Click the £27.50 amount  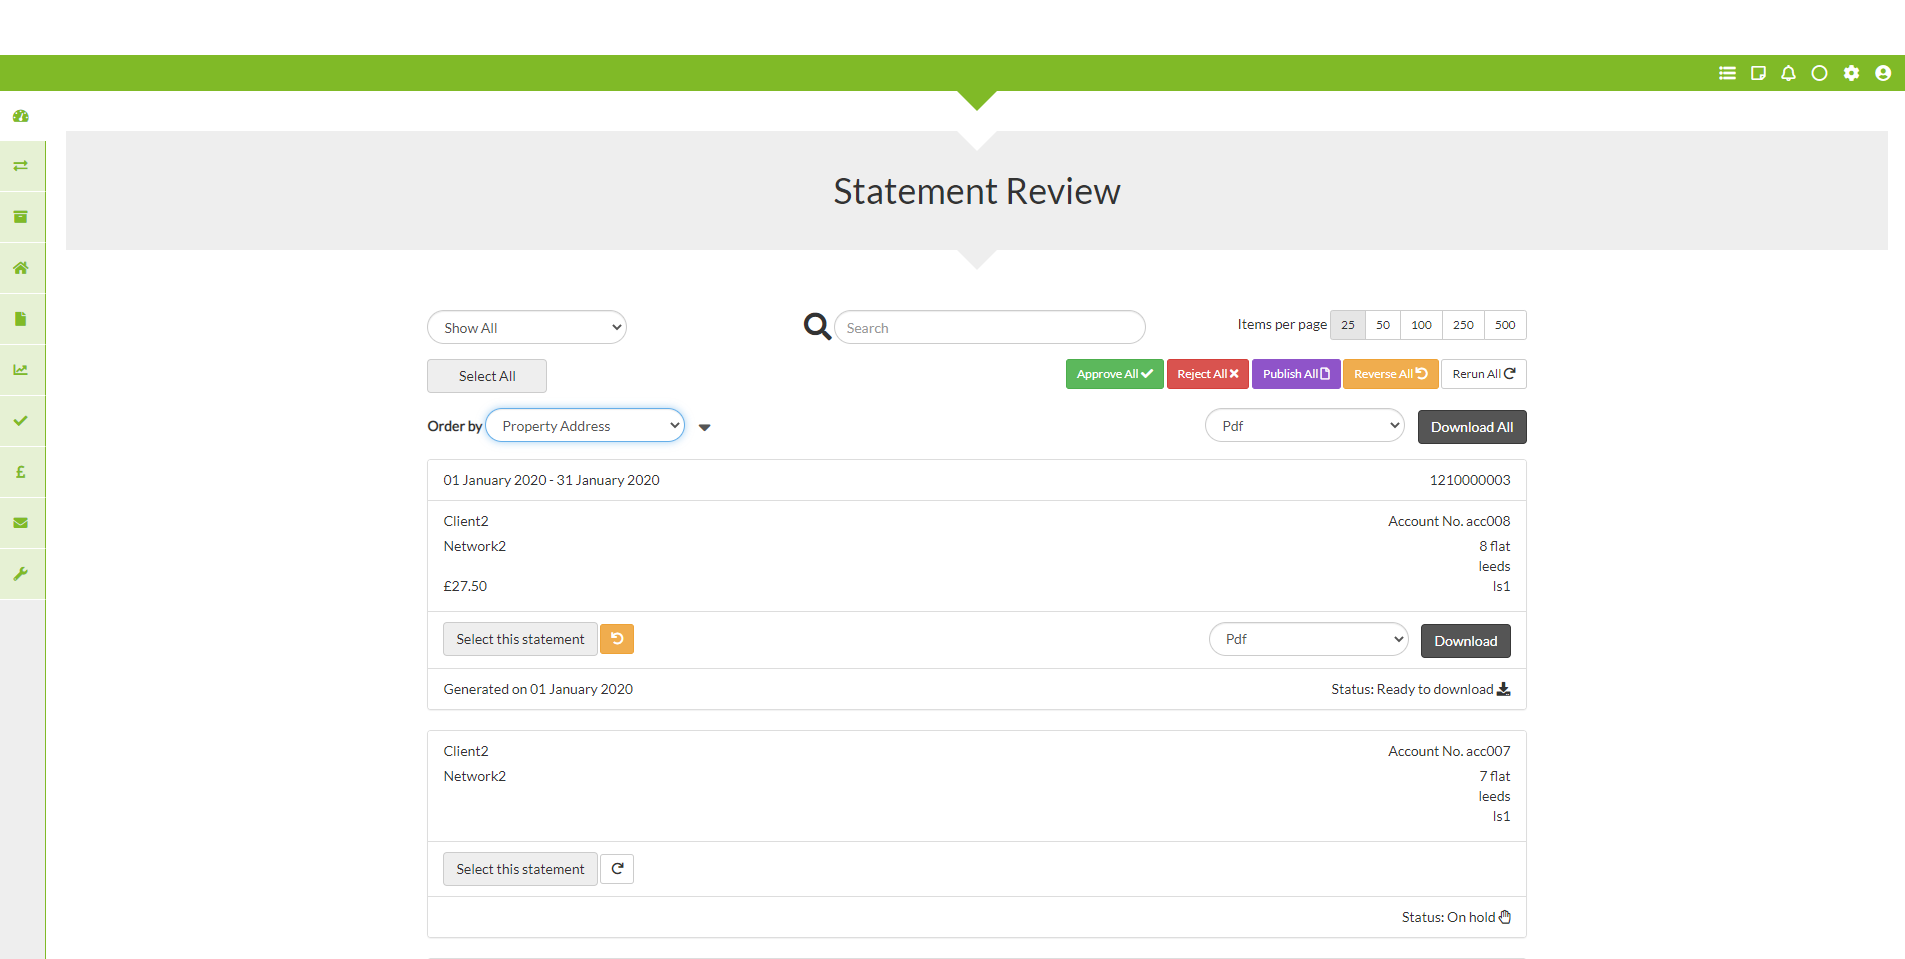pos(465,586)
